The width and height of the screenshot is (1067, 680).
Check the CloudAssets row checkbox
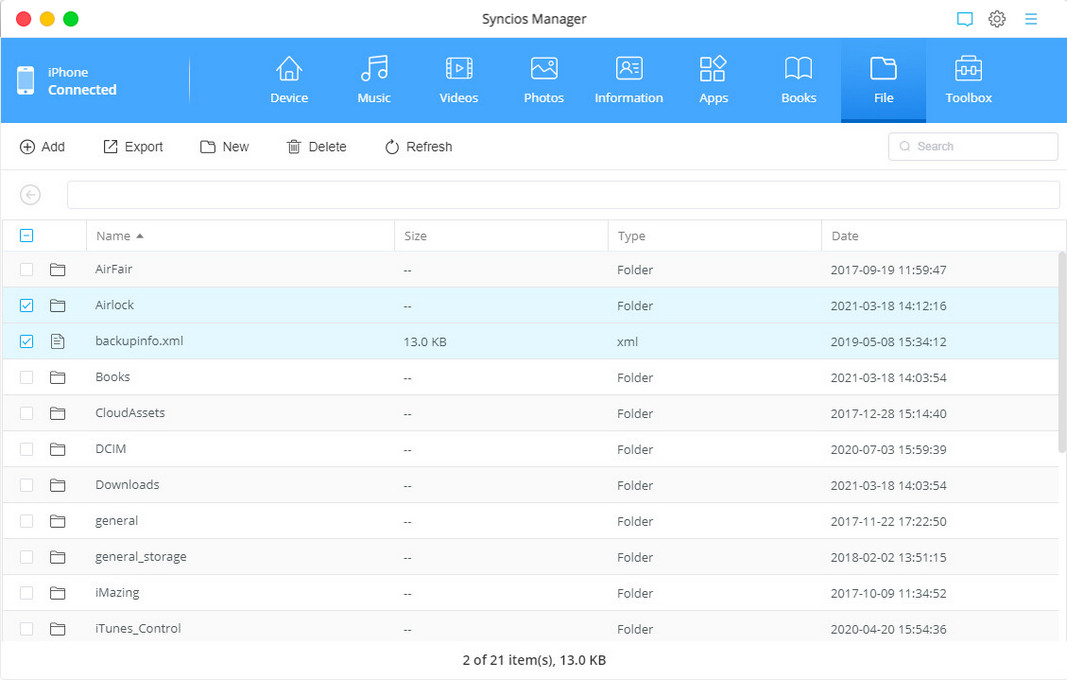tap(27, 413)
